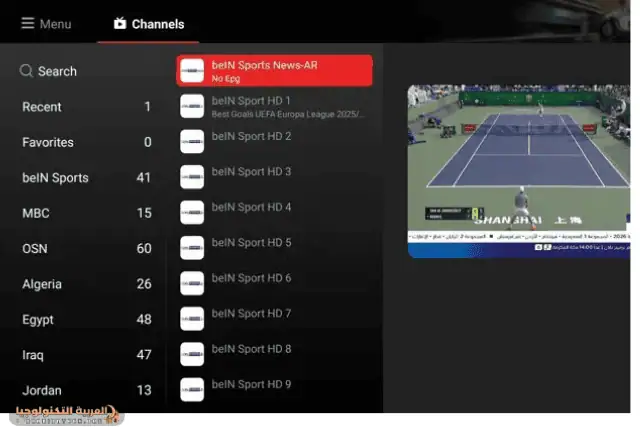This screenshot has height=427, width=640.
Task: Play beIN Sport HD 1 channel title
Action: pyautogui.click(x=251, y=100)
